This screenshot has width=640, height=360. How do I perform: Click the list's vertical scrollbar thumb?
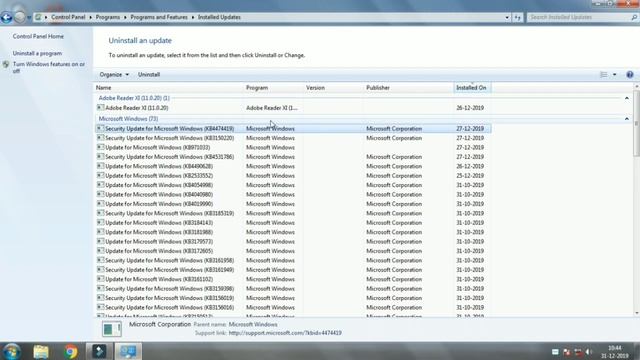pos(636,123)
